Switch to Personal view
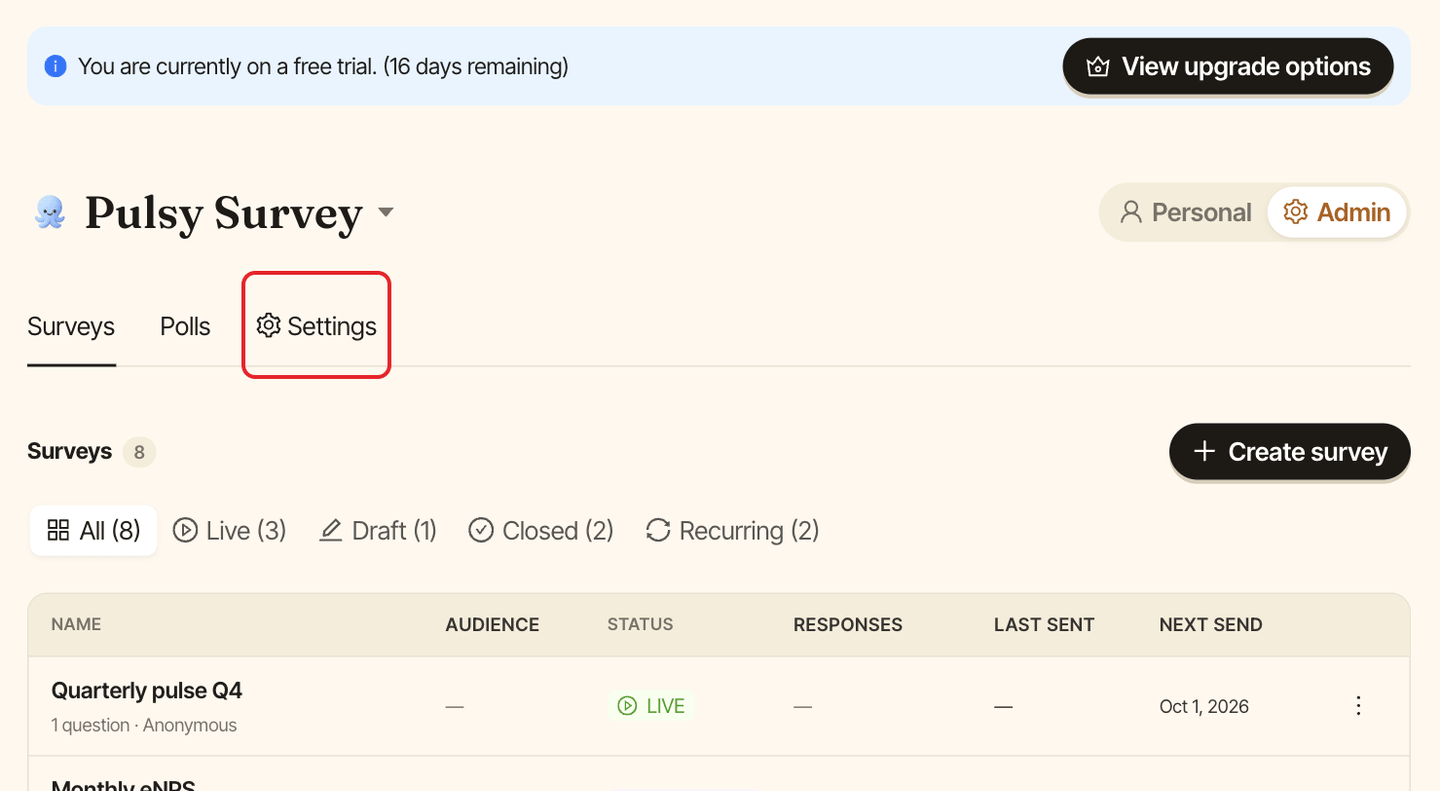1440x791 pixels. point(1185,212)
